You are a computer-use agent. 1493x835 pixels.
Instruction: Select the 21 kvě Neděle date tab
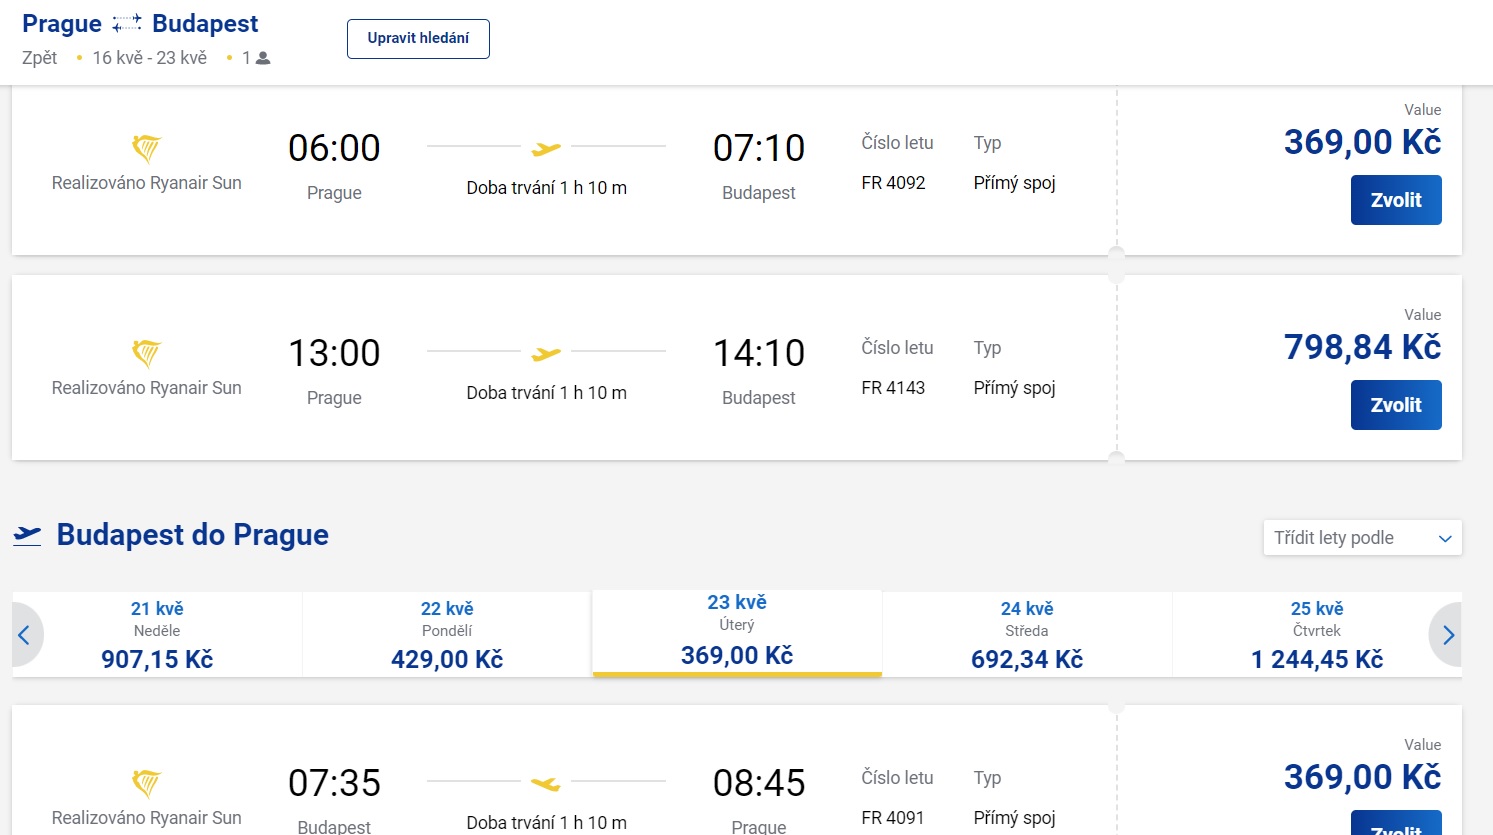click(x=157, y=635)
